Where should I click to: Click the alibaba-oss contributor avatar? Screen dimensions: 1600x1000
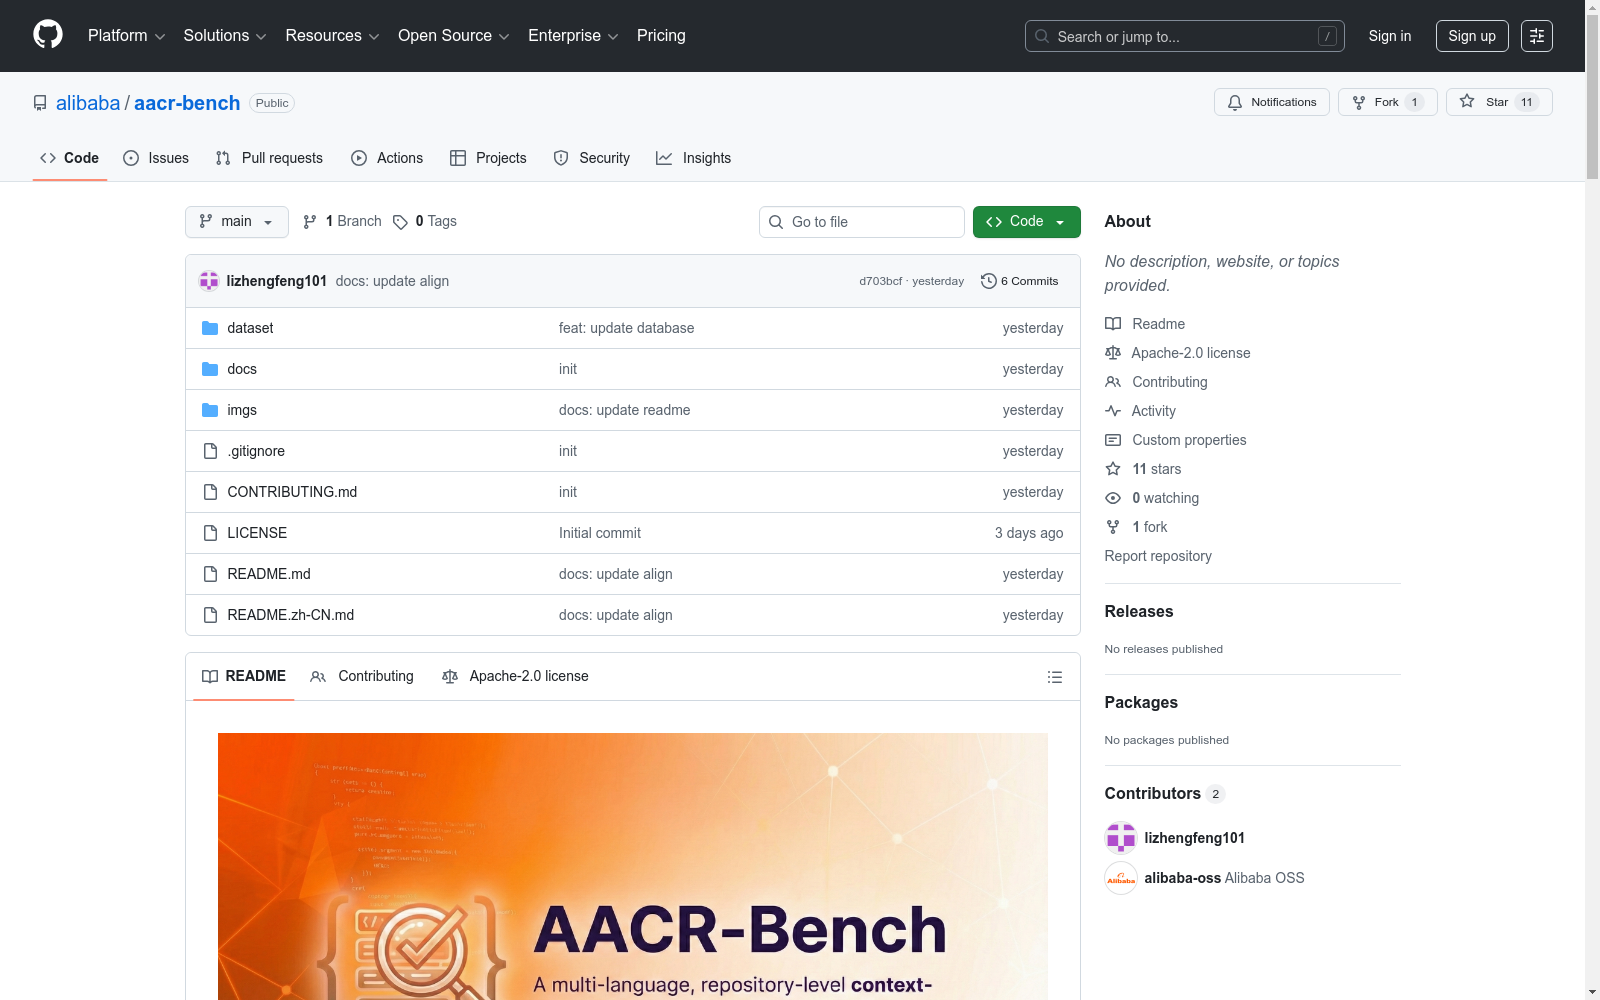(x=1121, y=878)
